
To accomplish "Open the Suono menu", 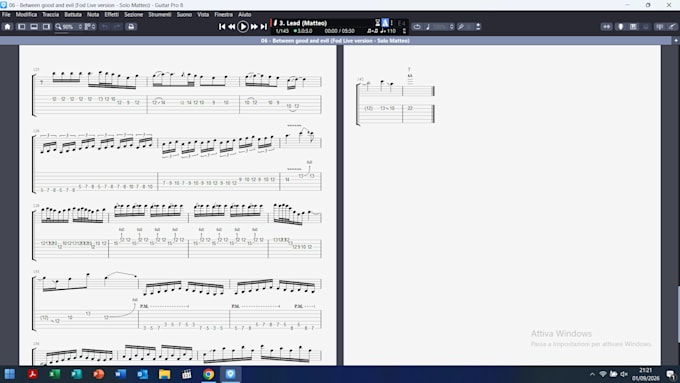I will click(x=184, y=14).
